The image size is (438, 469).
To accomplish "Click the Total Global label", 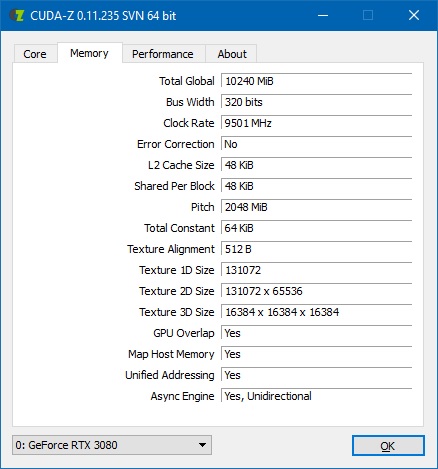I will click(187, 81).
